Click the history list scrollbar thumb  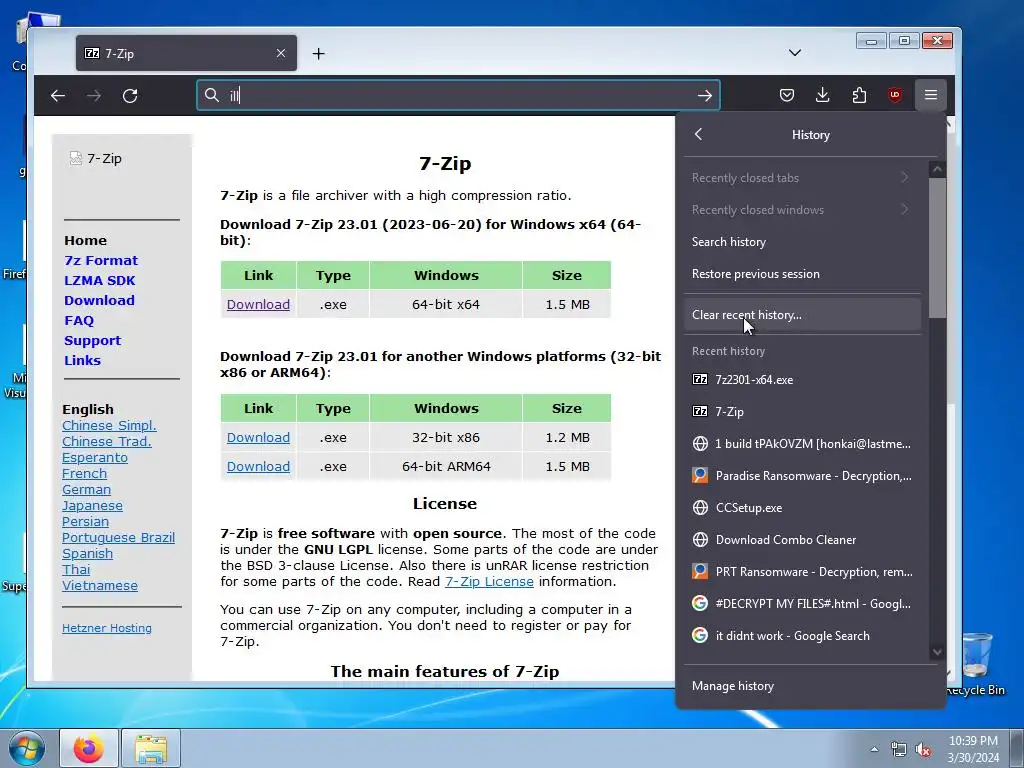[x=937, y=248]
